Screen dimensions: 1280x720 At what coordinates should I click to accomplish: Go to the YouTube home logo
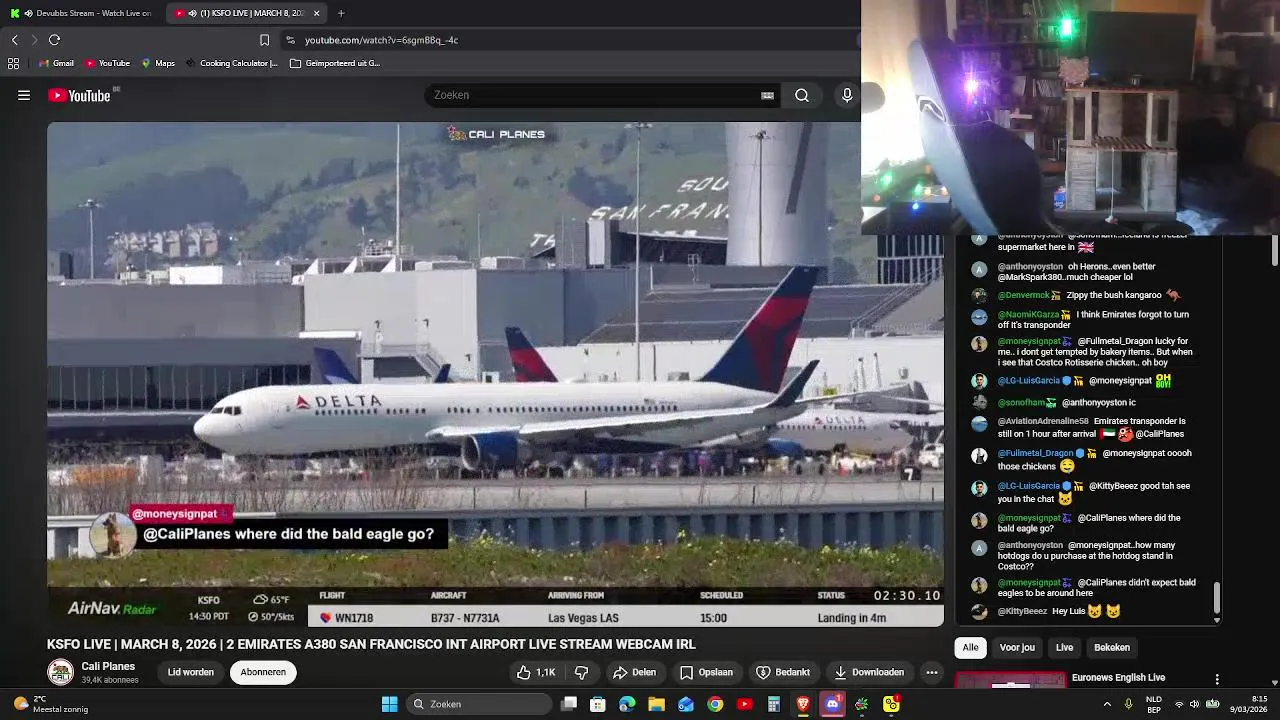pyautogui.click(x=79, y=95)
